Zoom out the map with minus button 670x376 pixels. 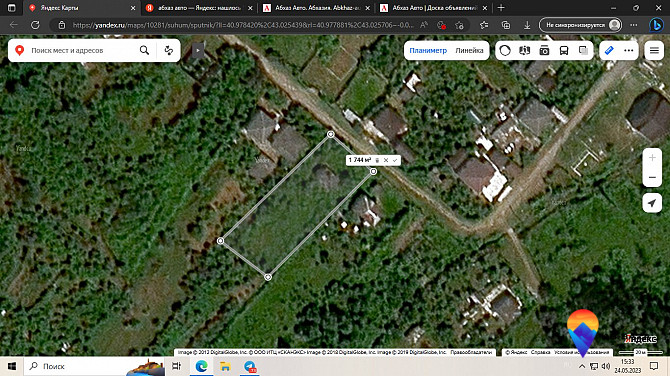point(652,177)
